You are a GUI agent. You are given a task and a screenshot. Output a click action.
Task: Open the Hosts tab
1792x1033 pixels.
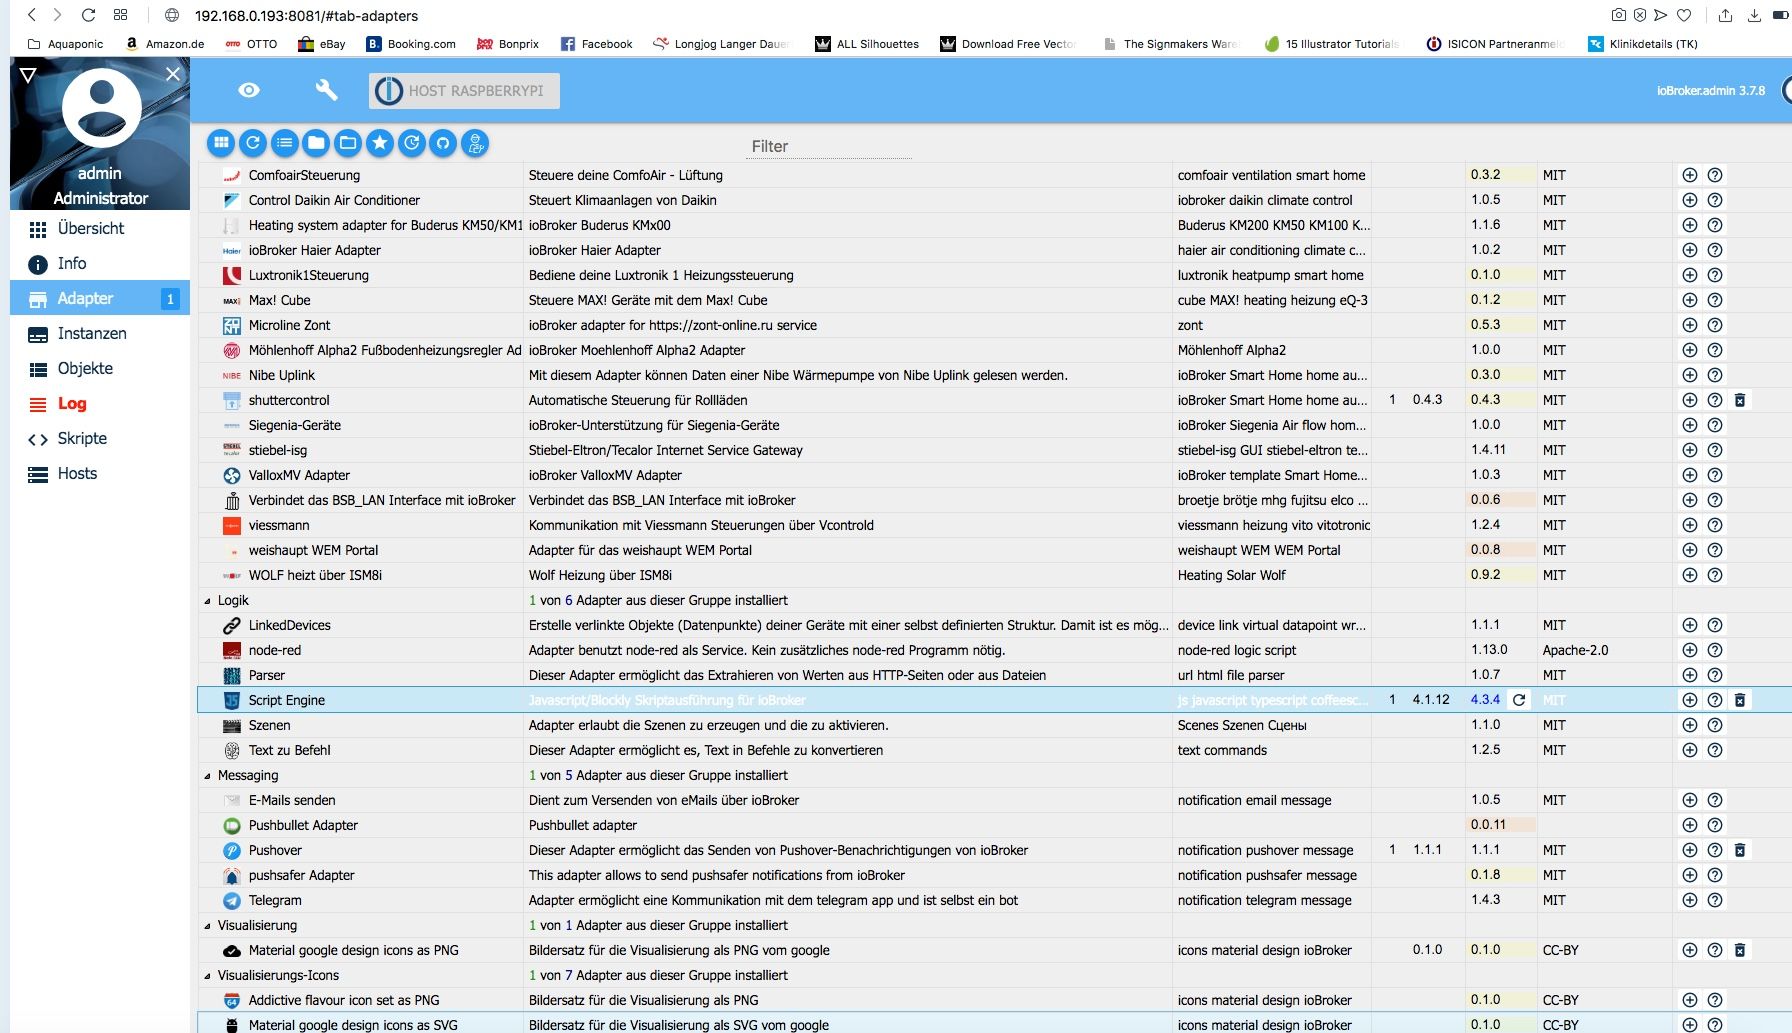100,474
